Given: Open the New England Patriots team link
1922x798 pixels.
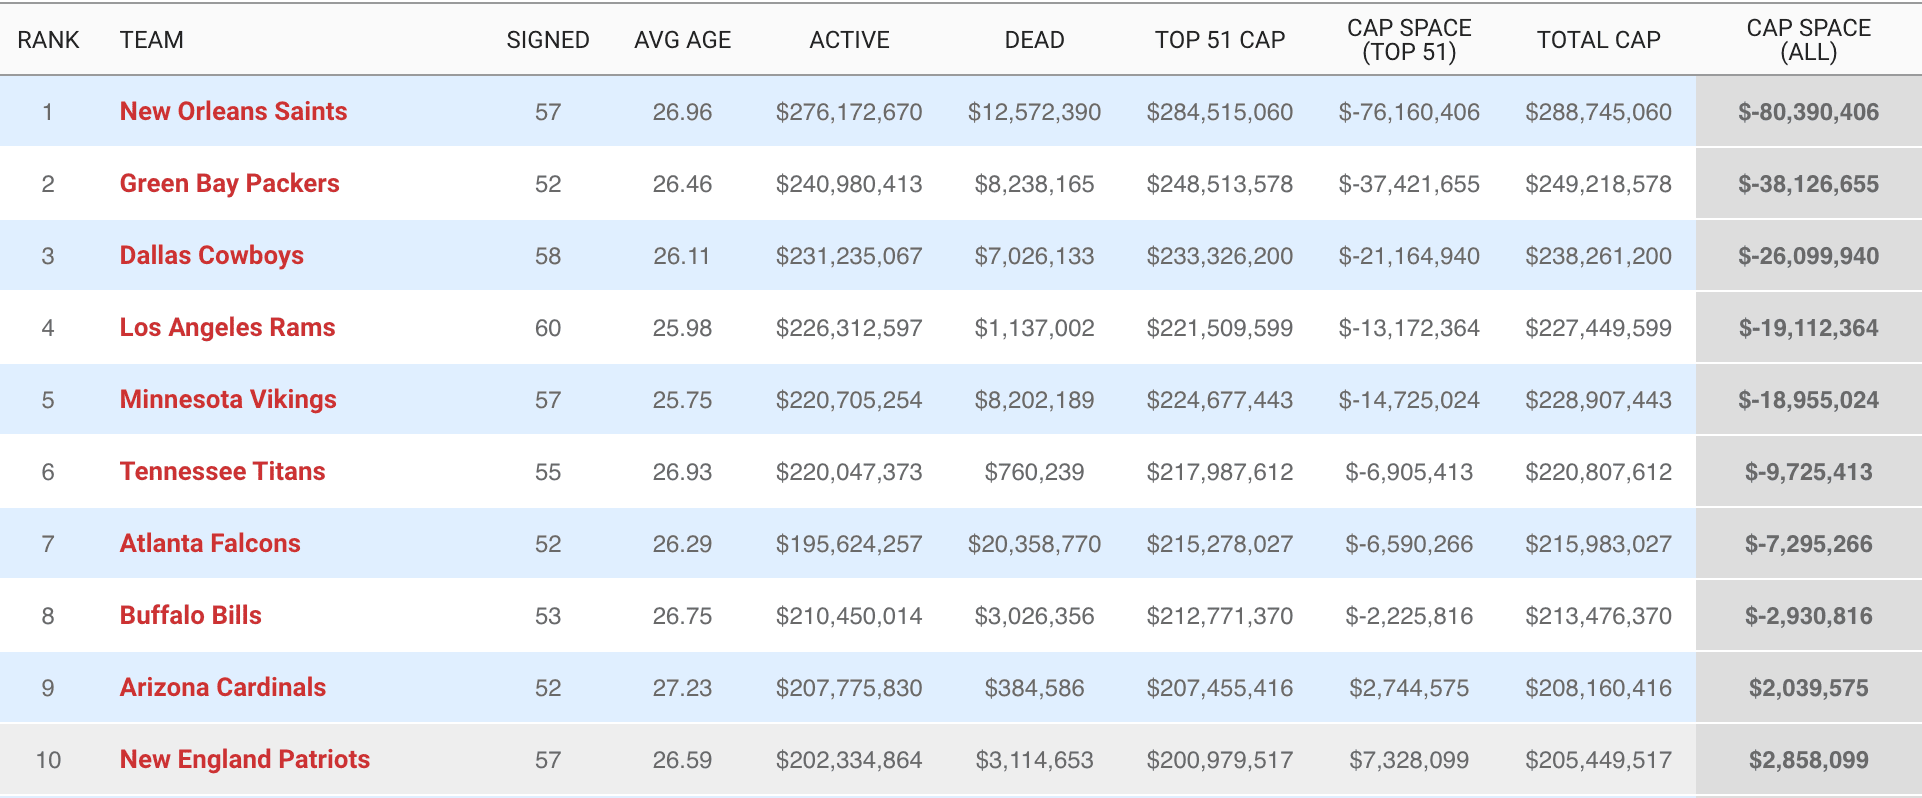Looking at the screenshot, I should (245, 759).
